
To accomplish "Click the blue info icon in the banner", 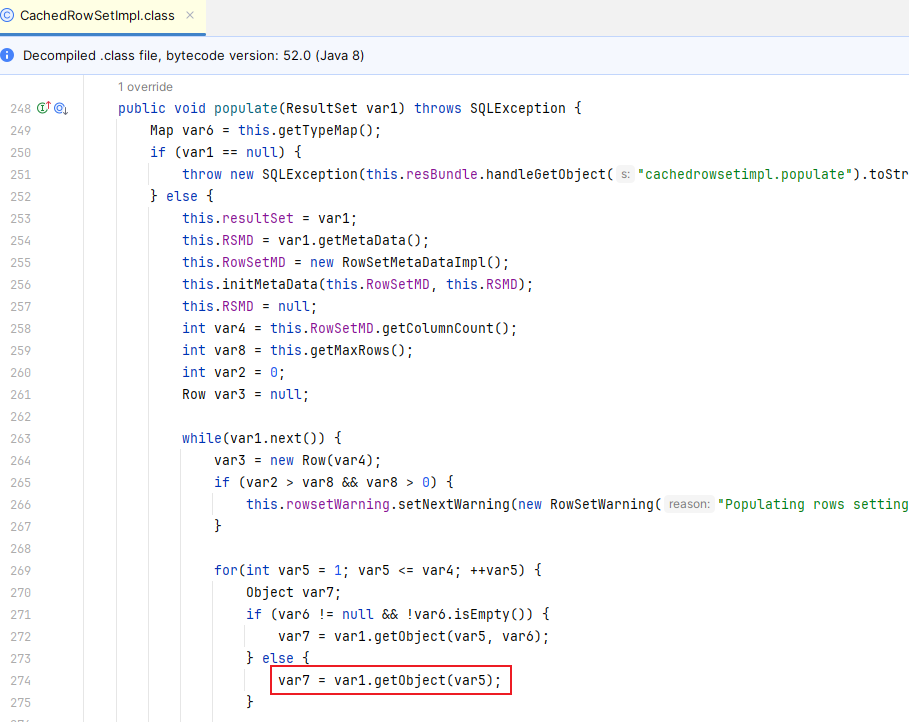I will coord(7,56).
